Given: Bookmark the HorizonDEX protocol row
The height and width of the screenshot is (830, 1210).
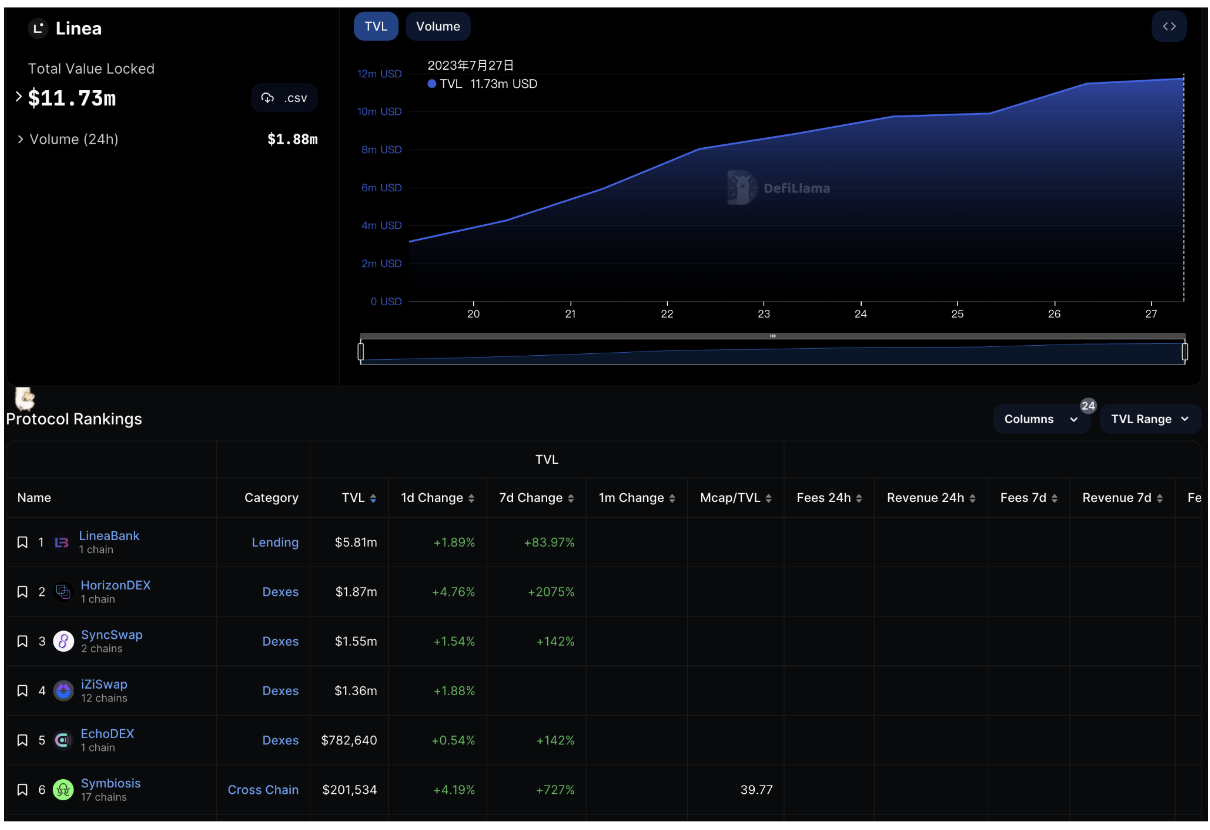Looking at the screenshot, I should 22,592.
